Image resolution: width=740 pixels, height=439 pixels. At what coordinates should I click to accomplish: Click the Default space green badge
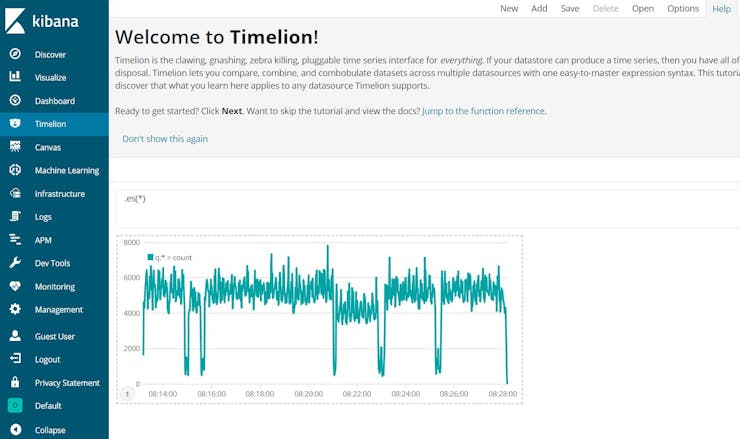pos(15,405)
